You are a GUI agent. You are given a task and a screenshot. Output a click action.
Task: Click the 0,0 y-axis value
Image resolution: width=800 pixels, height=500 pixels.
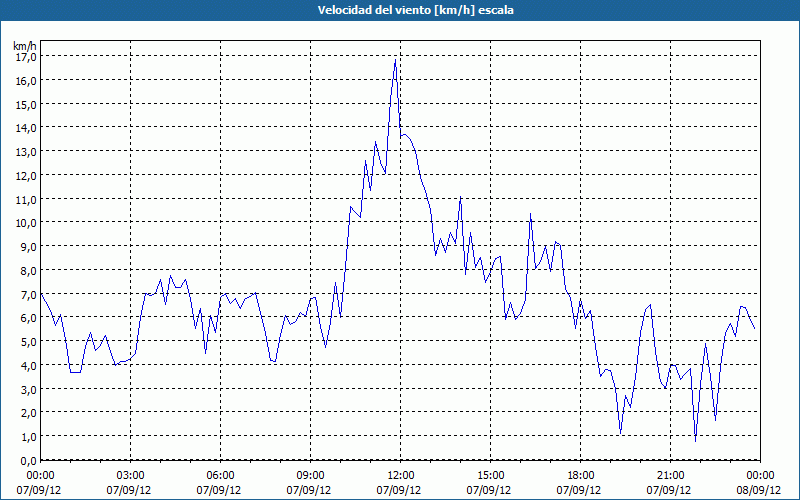(28, 461)
